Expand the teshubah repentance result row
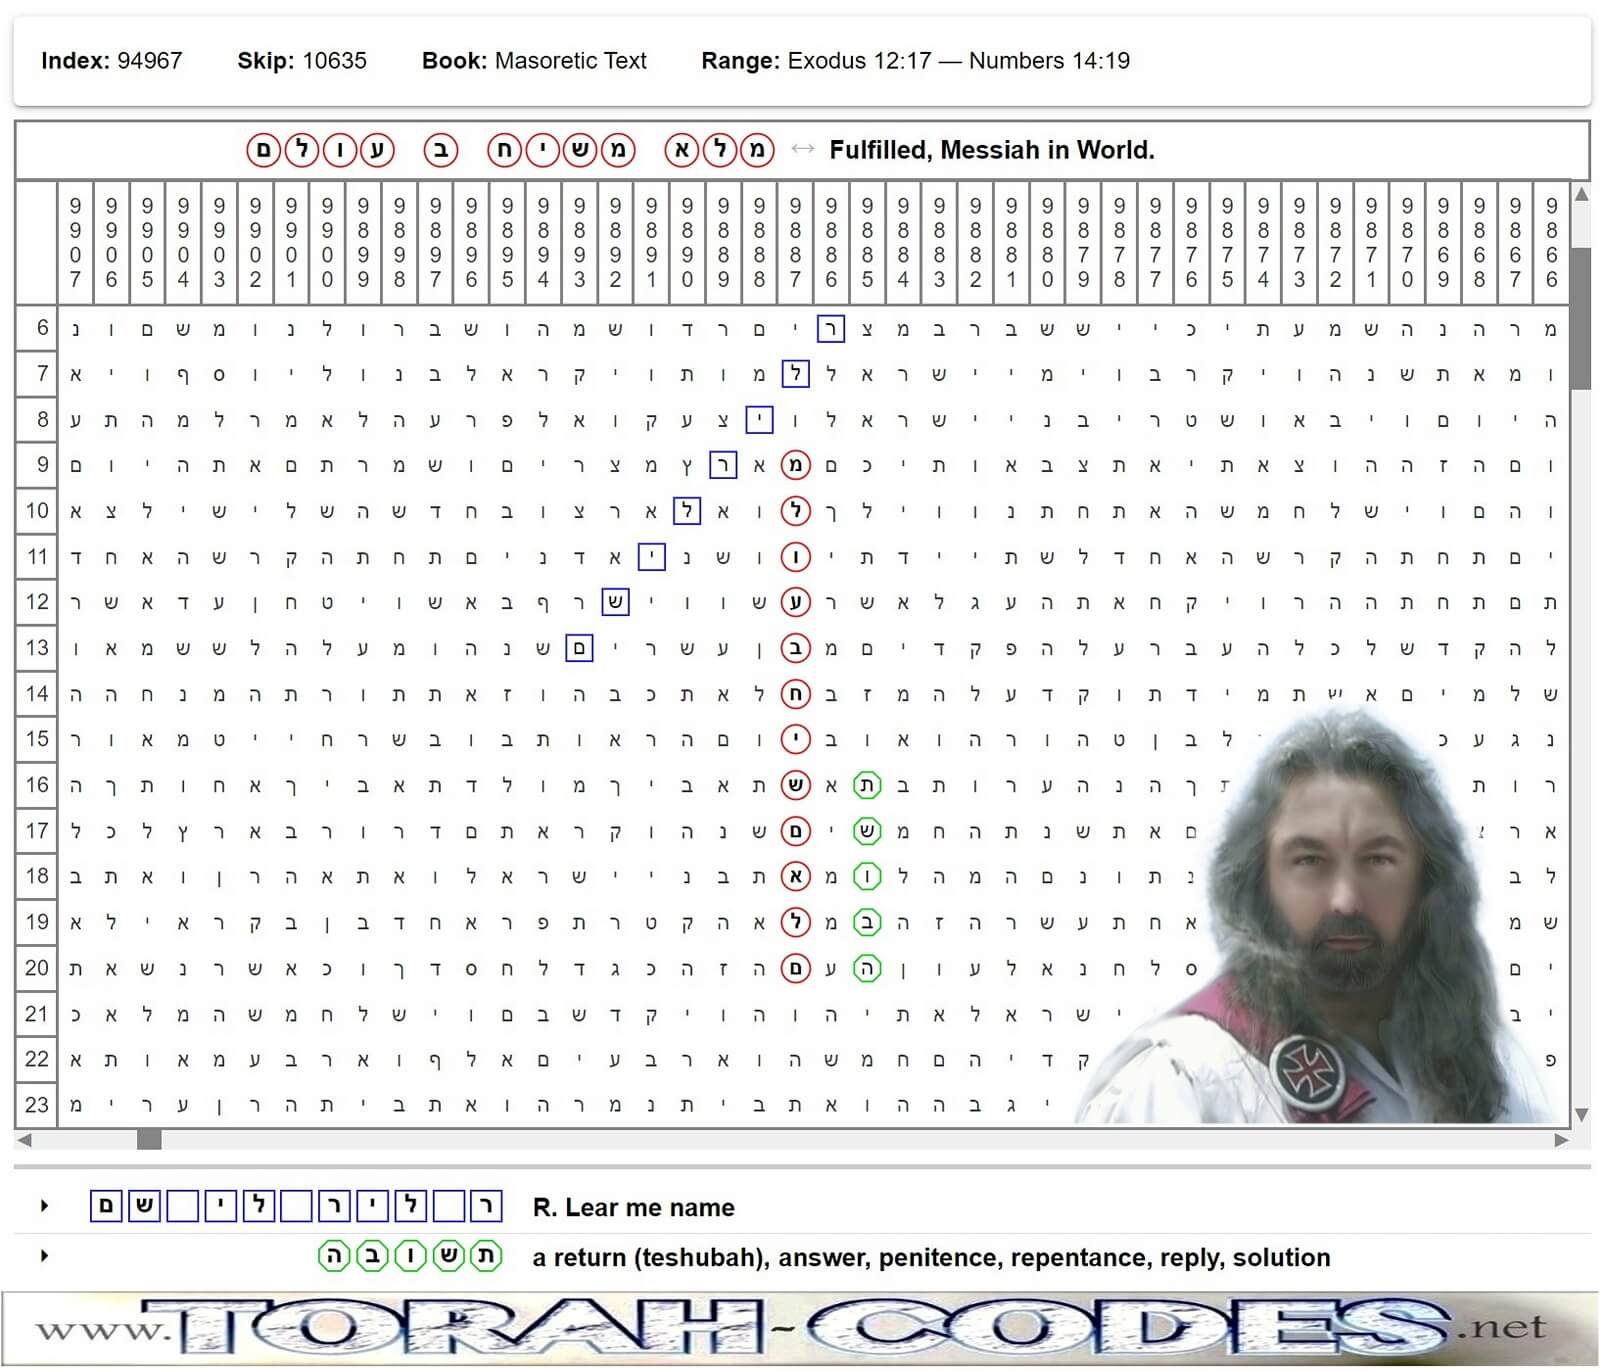1604x1370 pixels. 42,1257
